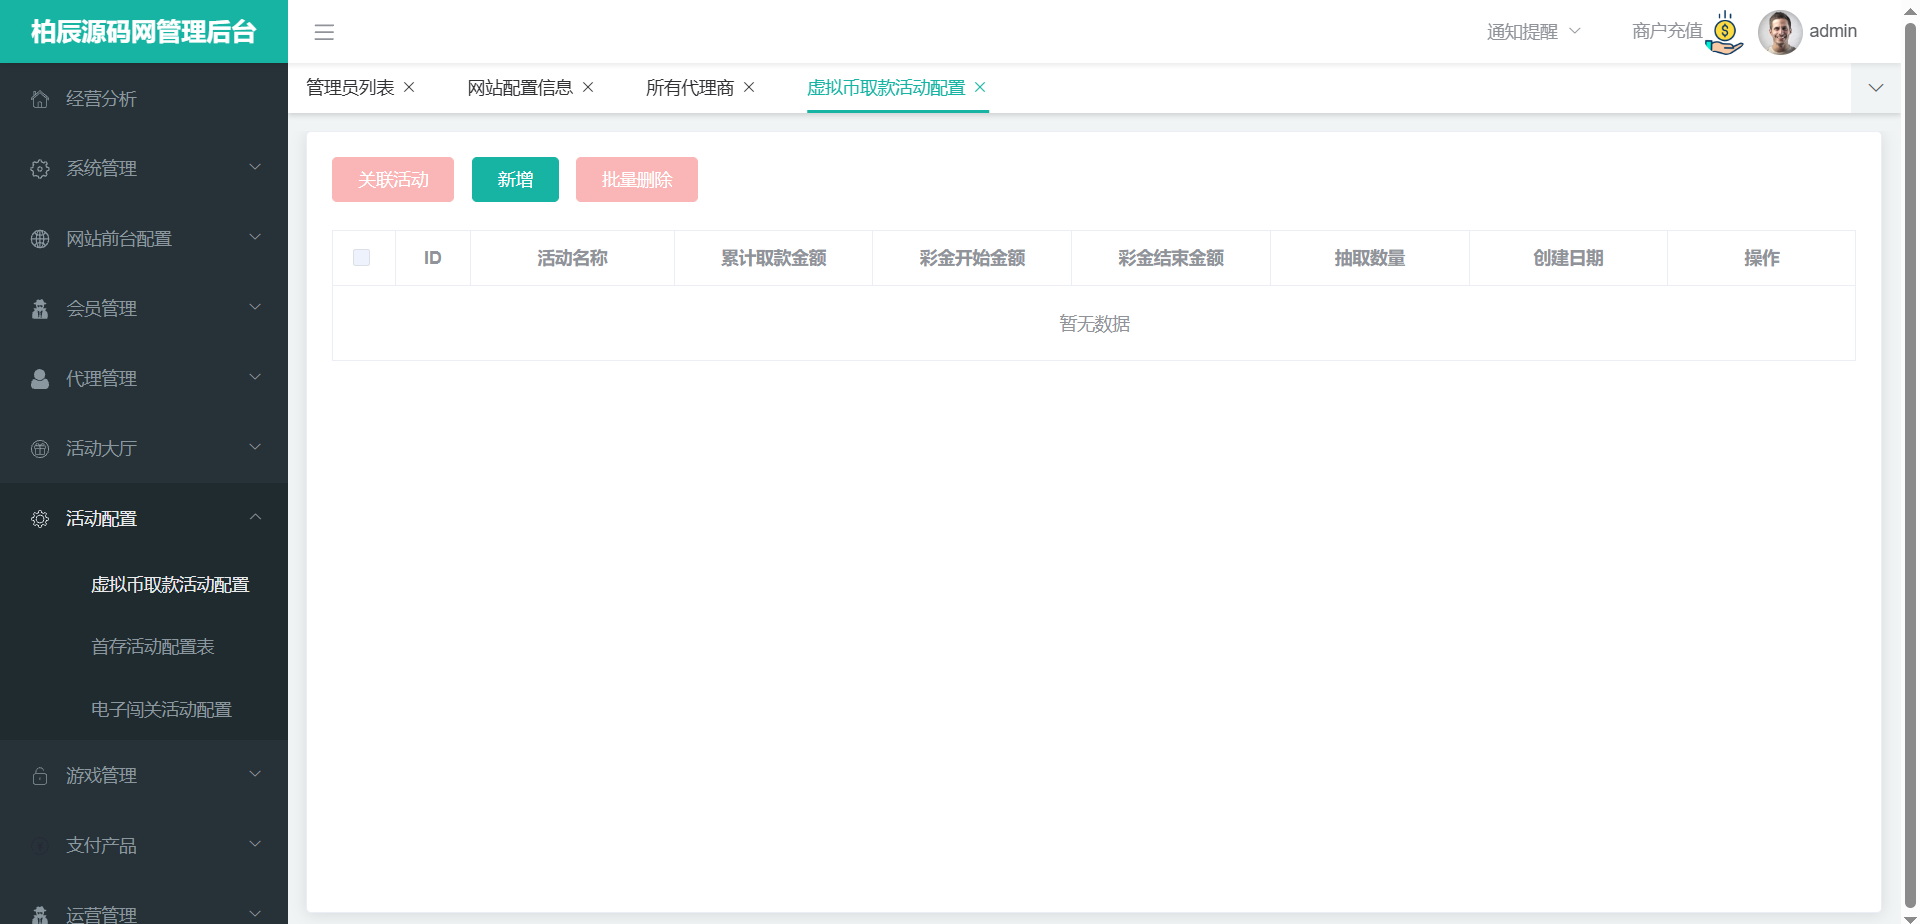This screenshot has height=924, width=1920.
Task: Click the ID column header
Action: coord(433,258)
